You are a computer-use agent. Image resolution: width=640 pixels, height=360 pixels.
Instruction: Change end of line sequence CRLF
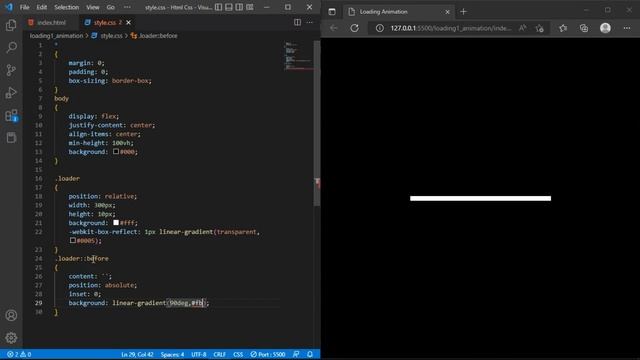220,354
